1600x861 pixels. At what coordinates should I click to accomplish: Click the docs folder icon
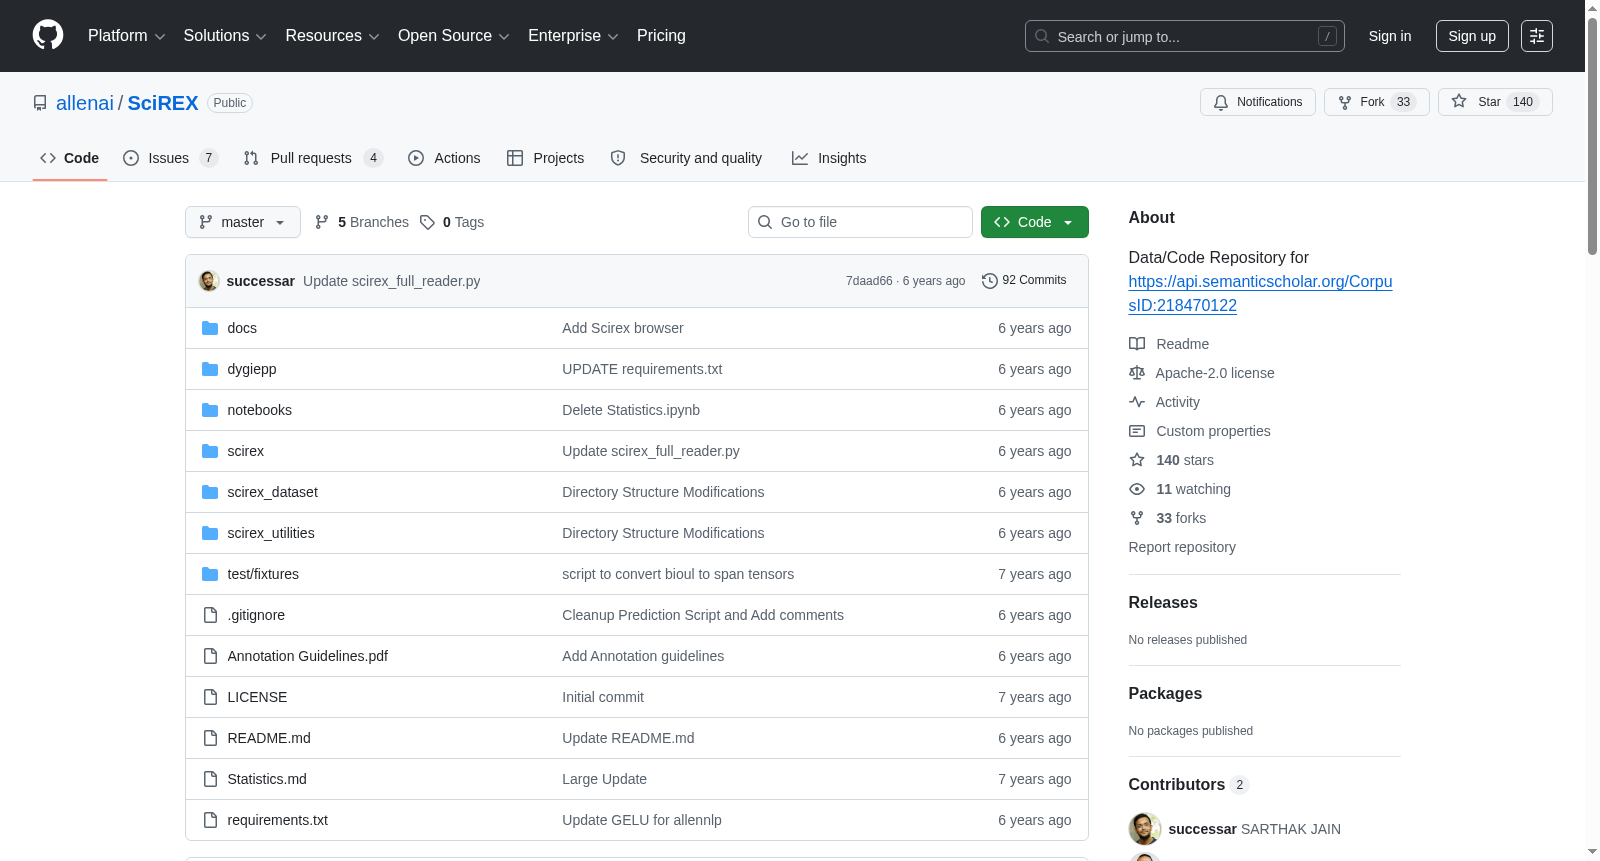pos(210,328)
